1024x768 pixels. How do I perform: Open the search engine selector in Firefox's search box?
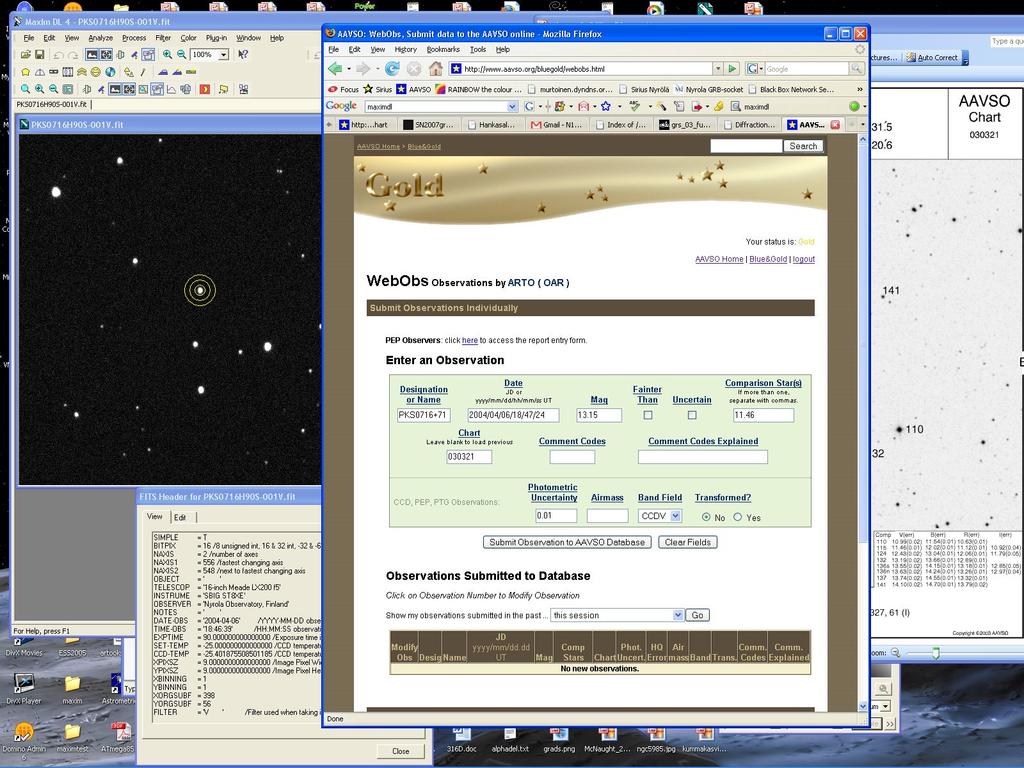754,69
